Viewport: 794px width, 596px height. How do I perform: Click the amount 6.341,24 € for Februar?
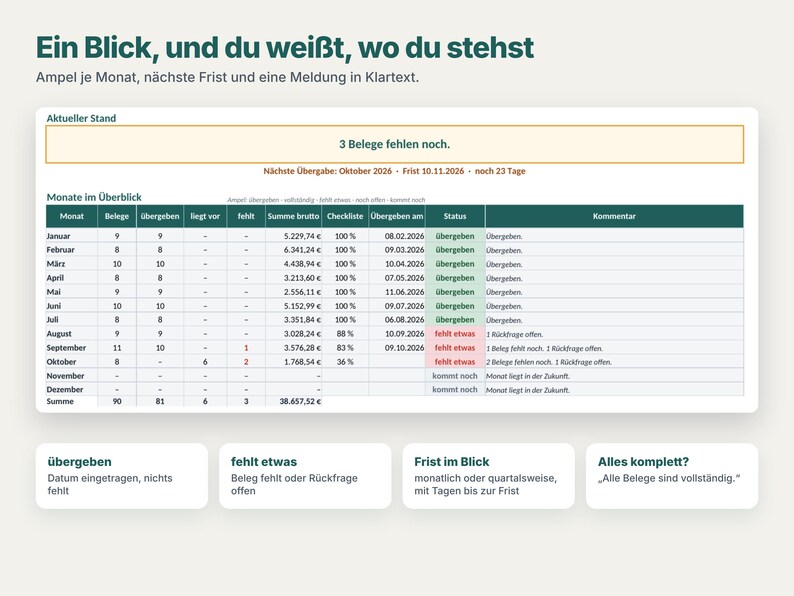tap(302, 250)
